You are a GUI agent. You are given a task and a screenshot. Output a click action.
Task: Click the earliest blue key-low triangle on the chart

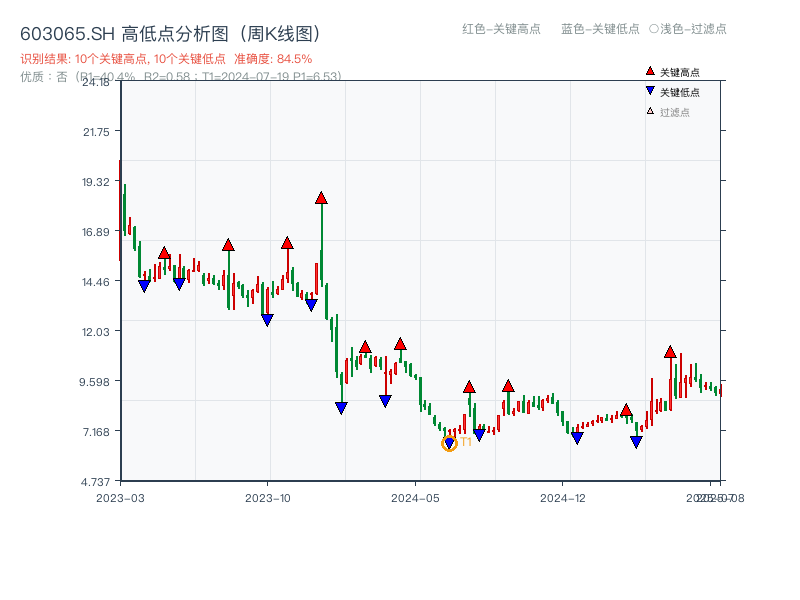(144, 286)
